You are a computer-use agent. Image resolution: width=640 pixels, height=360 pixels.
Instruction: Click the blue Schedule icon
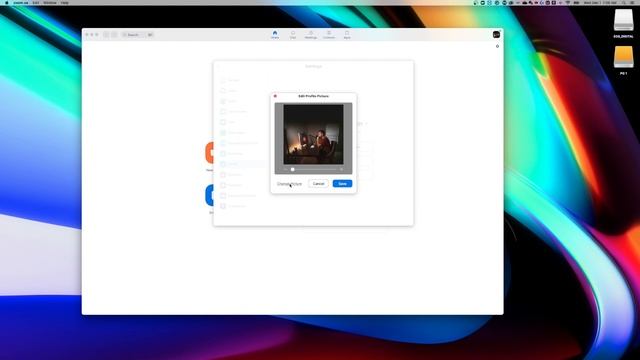pyautogui.click(x=210, y=195)
